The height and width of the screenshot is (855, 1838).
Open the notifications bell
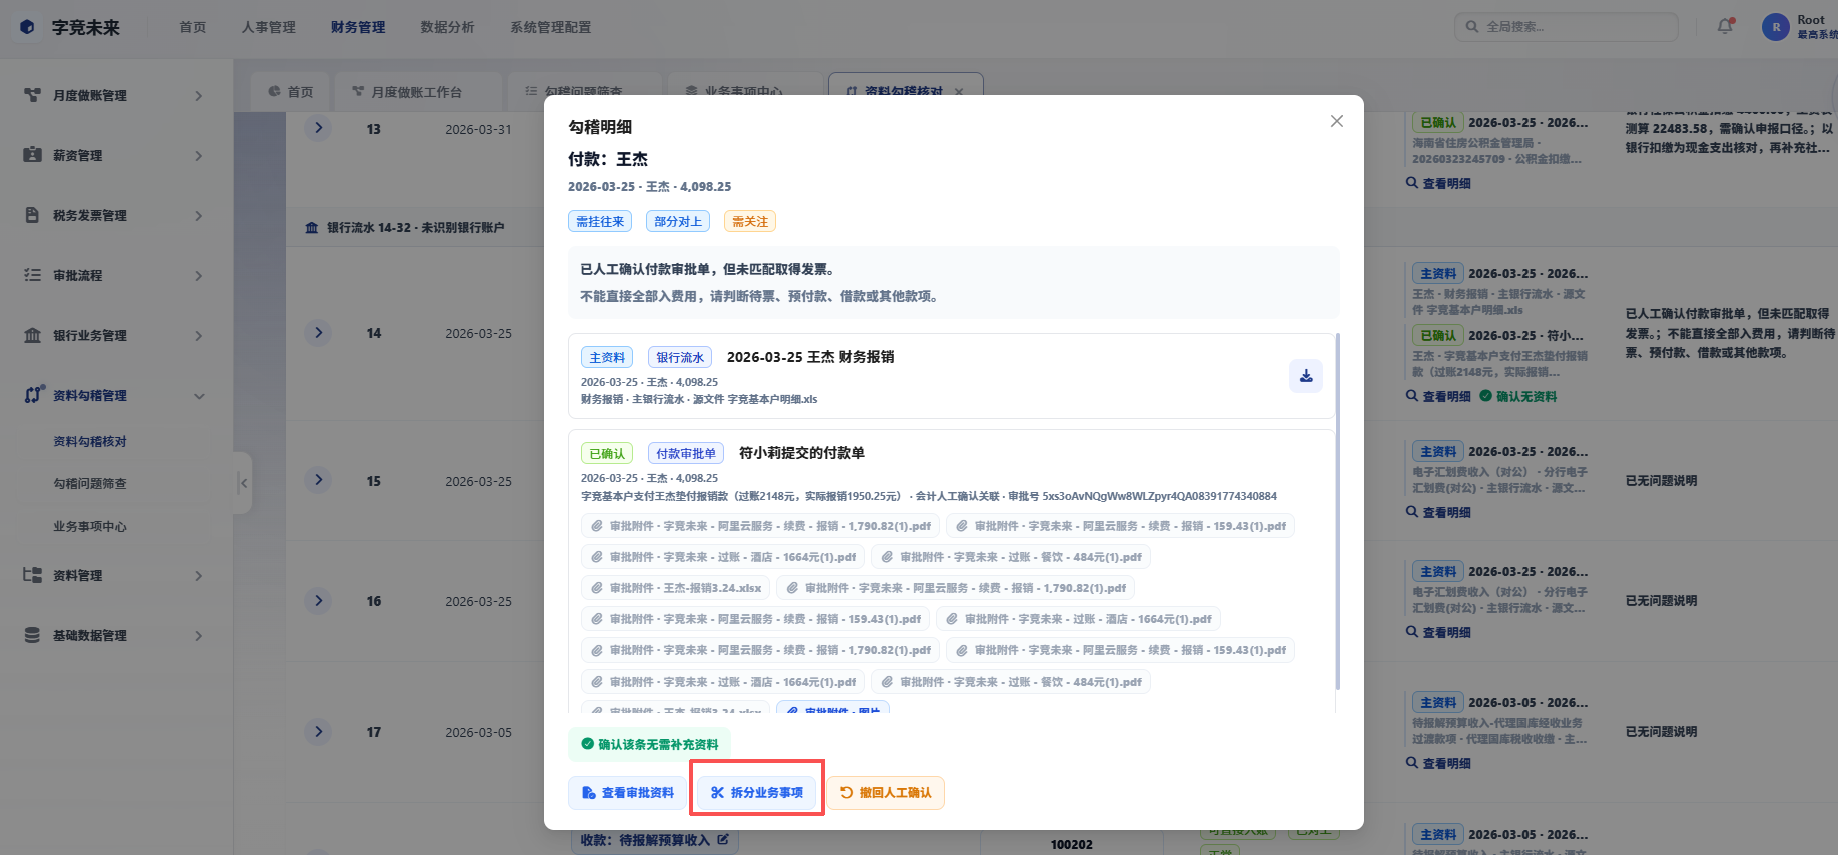coord(1725,27)
